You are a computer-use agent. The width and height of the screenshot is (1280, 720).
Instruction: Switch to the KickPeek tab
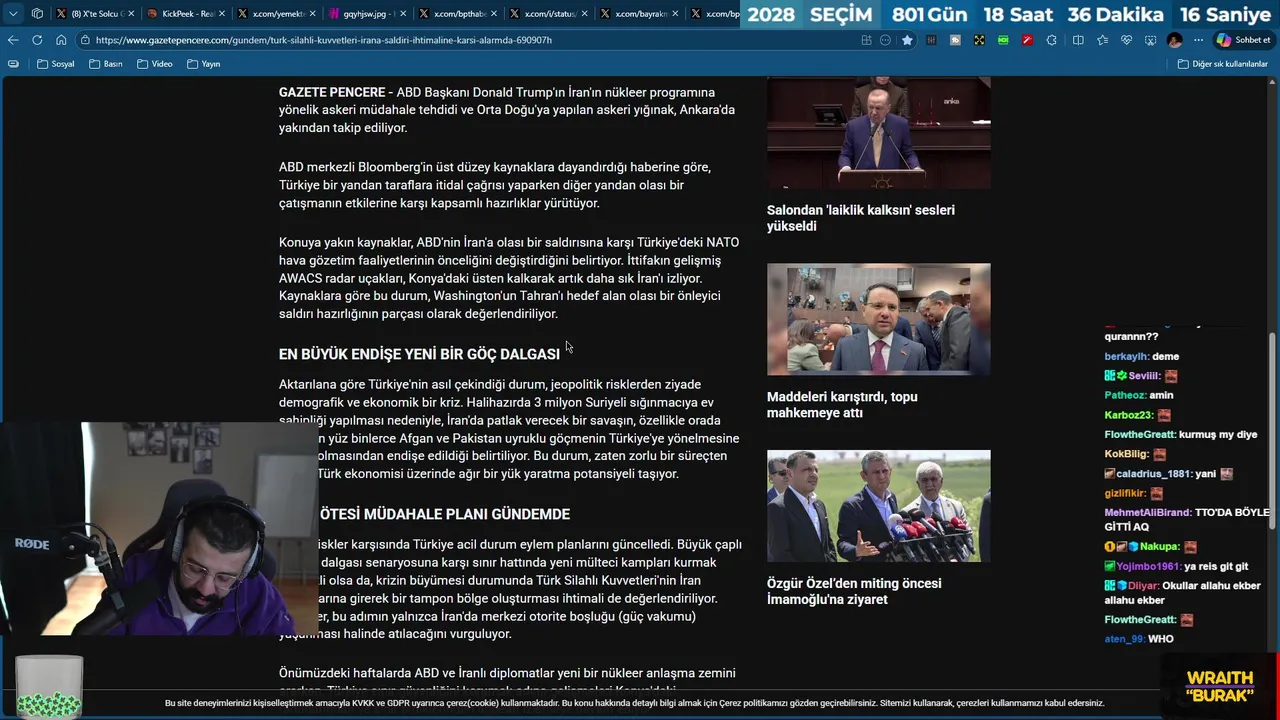pyautogui.click(x=187, y=14)
